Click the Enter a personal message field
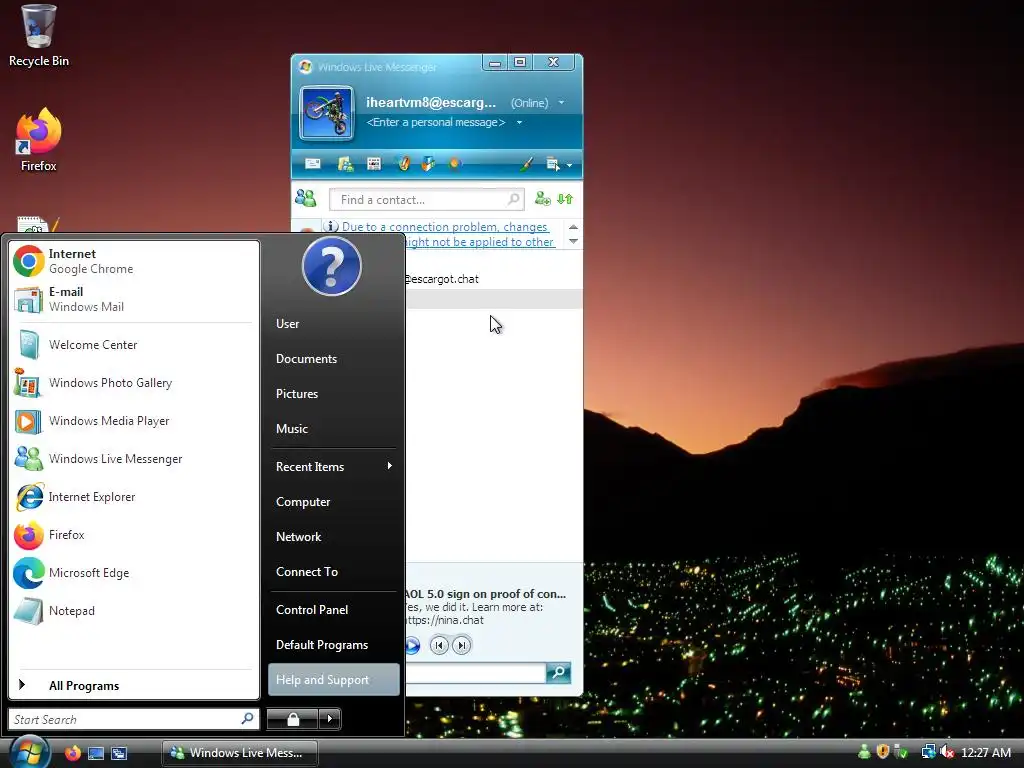 tap(436, 122)
